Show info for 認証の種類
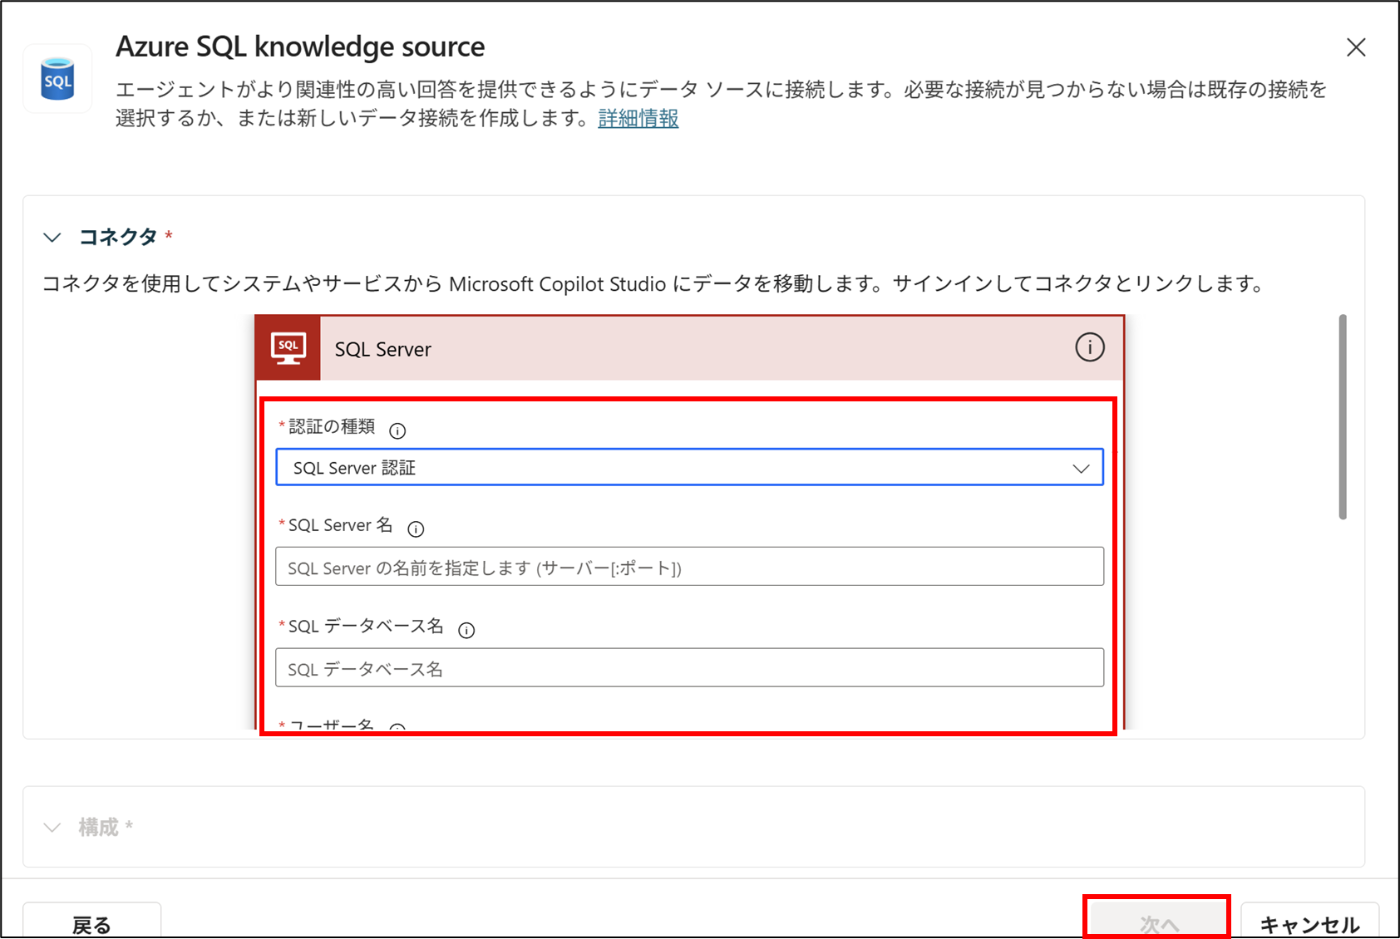Viewport: 1400px width, 939px height. click(397, 431)
